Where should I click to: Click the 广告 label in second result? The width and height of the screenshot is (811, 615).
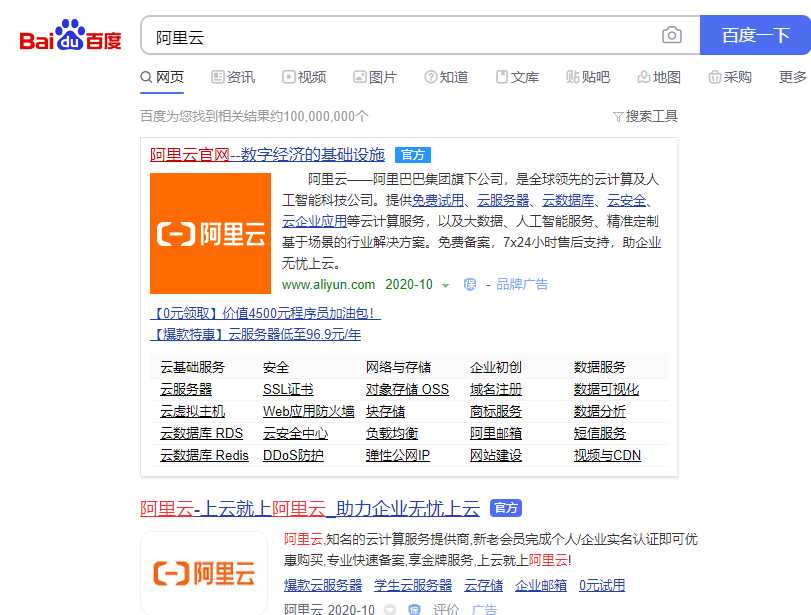pyautogui.click(x=484, y=609)
